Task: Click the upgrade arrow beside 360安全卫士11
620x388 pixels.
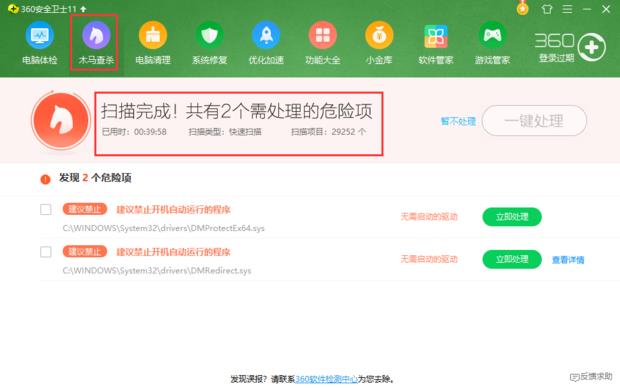Action: tap(83, 9)
